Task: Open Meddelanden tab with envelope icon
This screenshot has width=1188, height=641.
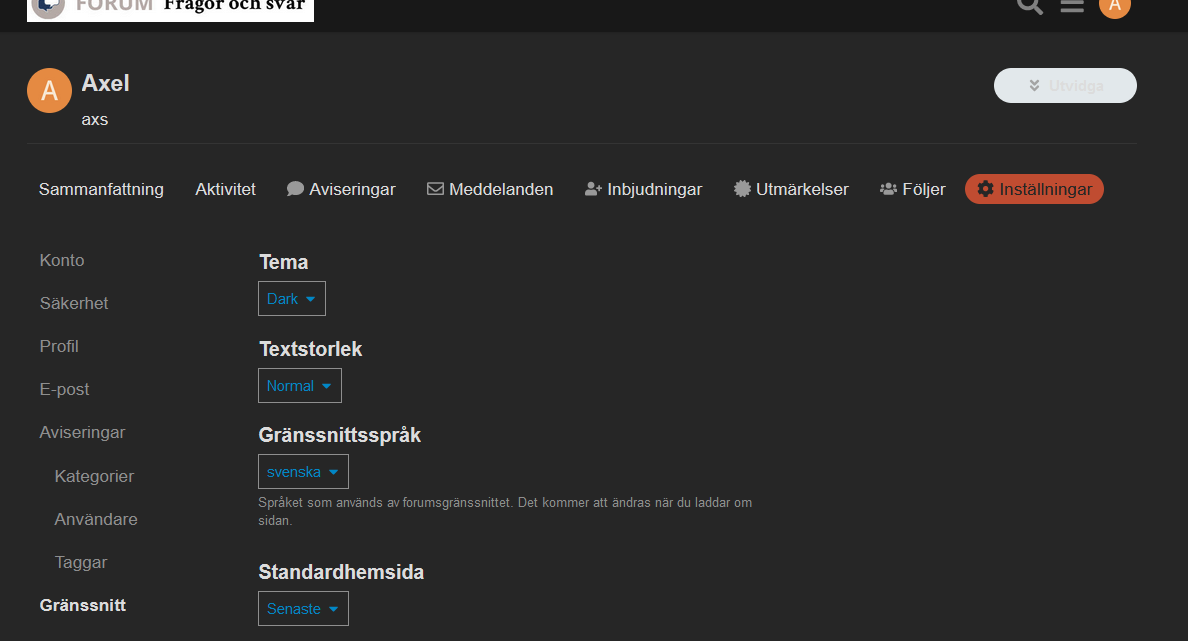Action: click(x=490, y=189)
